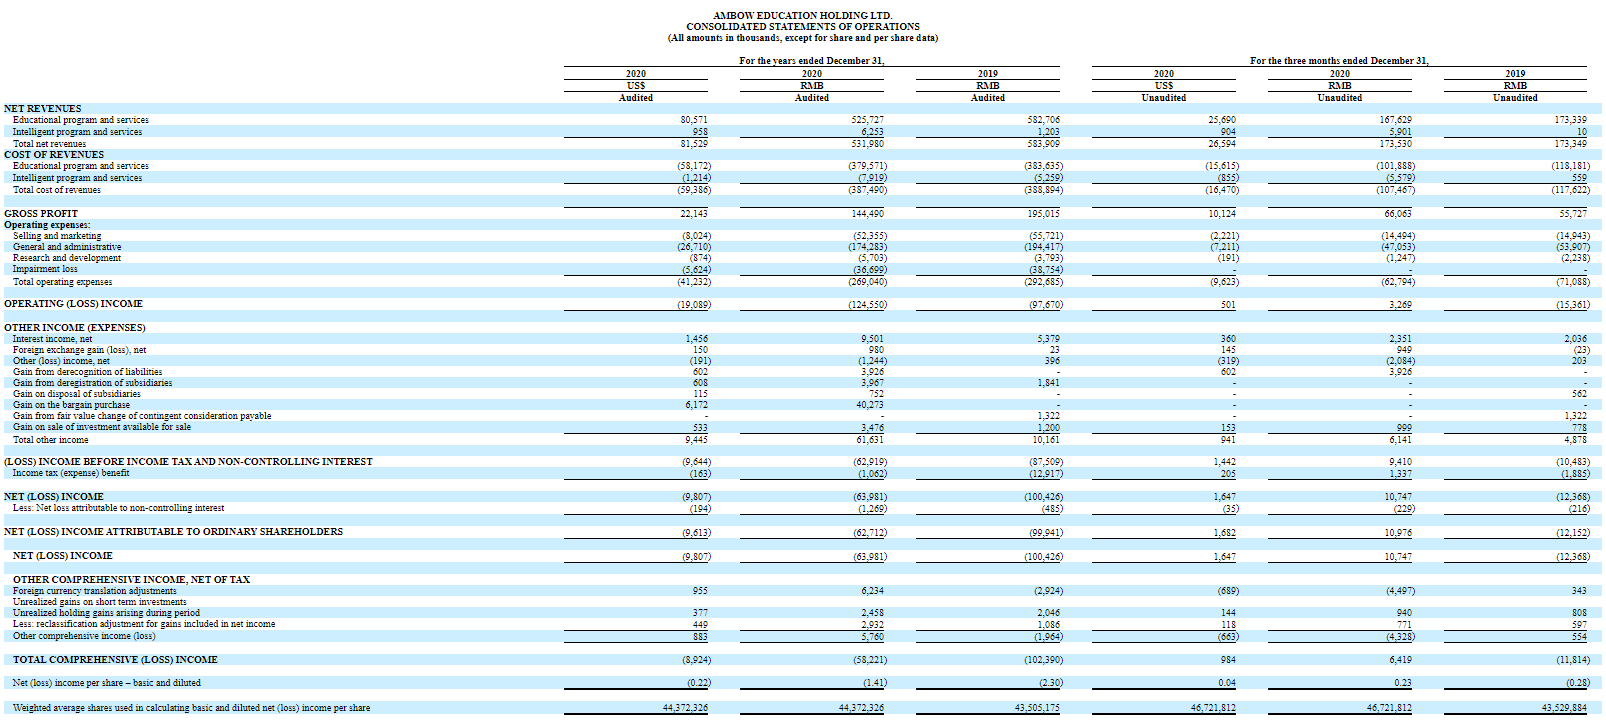The width and height of the screenshot is (1606, 721).
Task: Select 'Net (loss) income per share' row label
Action: (107, 683)
